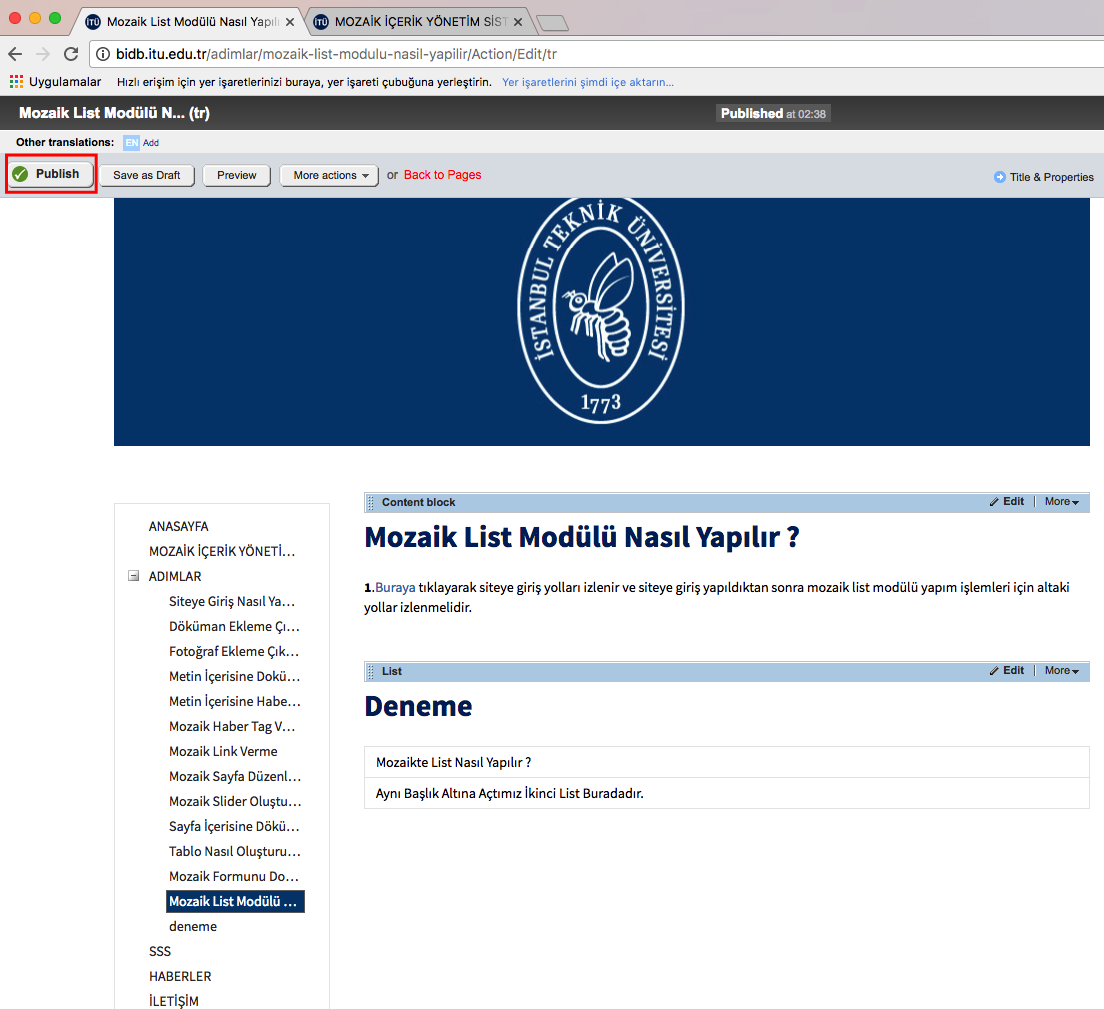Image resolution: width=1104 pixels, height=1009 pixels.
Task: Click heading 'Mozaik List Modülü Nasıl Yapılır ?'
Action: coord(582,537)
